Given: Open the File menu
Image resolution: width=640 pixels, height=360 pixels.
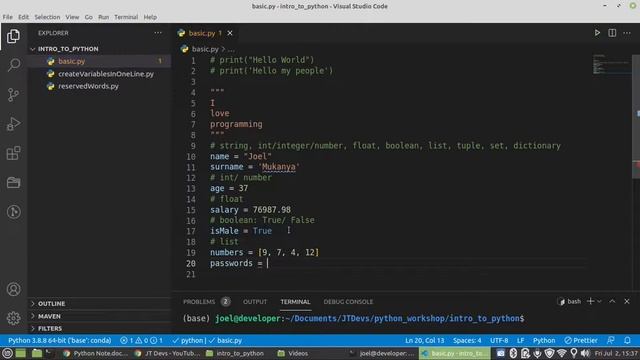Looking at the screenshot, I should click(x=7, y=17).
